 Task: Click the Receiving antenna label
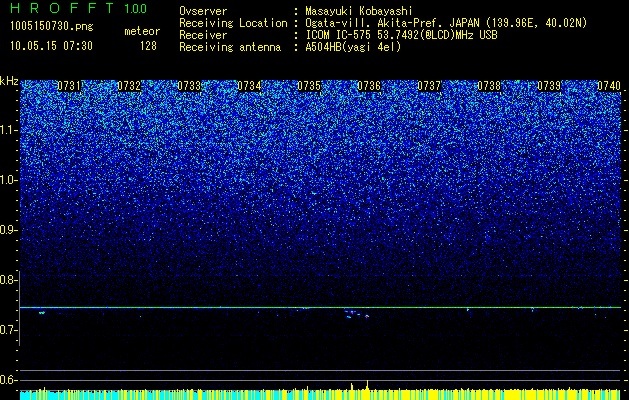[230, 47]
